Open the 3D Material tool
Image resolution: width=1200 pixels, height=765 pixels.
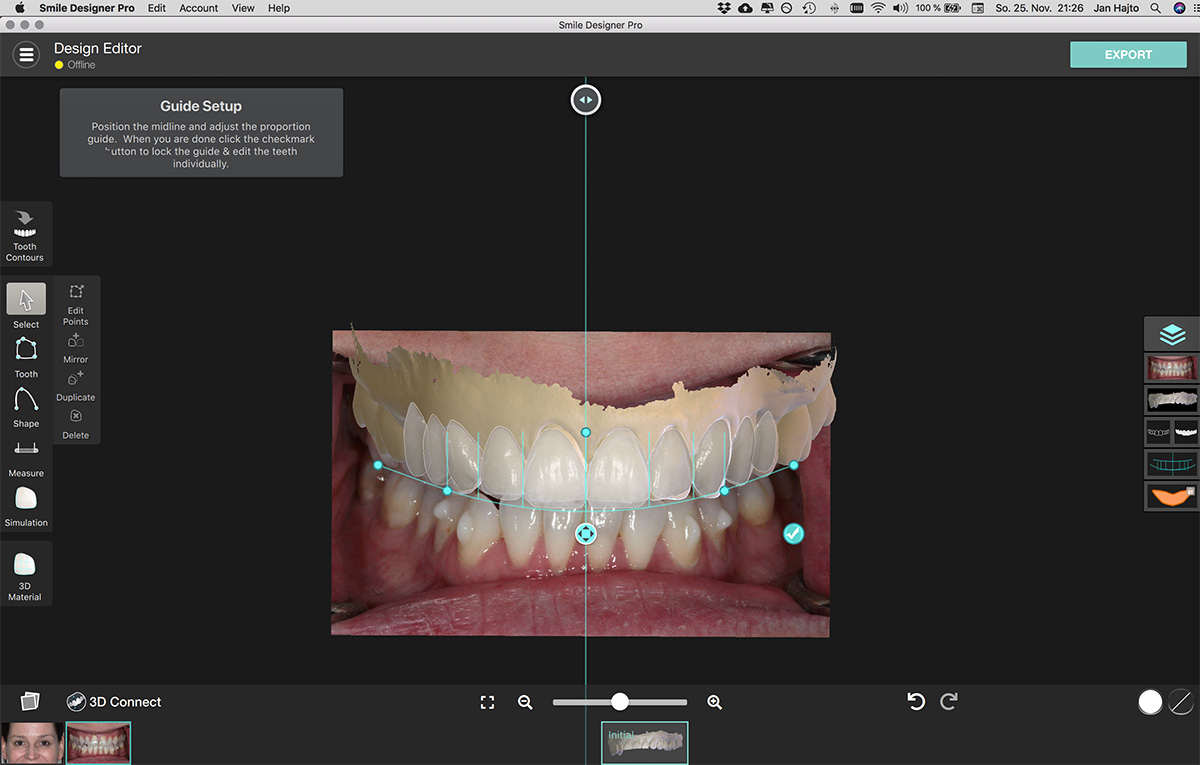[25, 574]
